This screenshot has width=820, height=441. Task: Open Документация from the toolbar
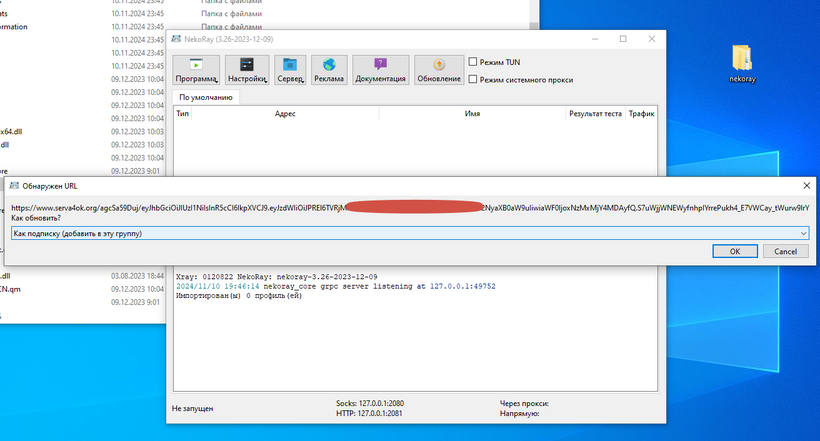pos(379,69)
